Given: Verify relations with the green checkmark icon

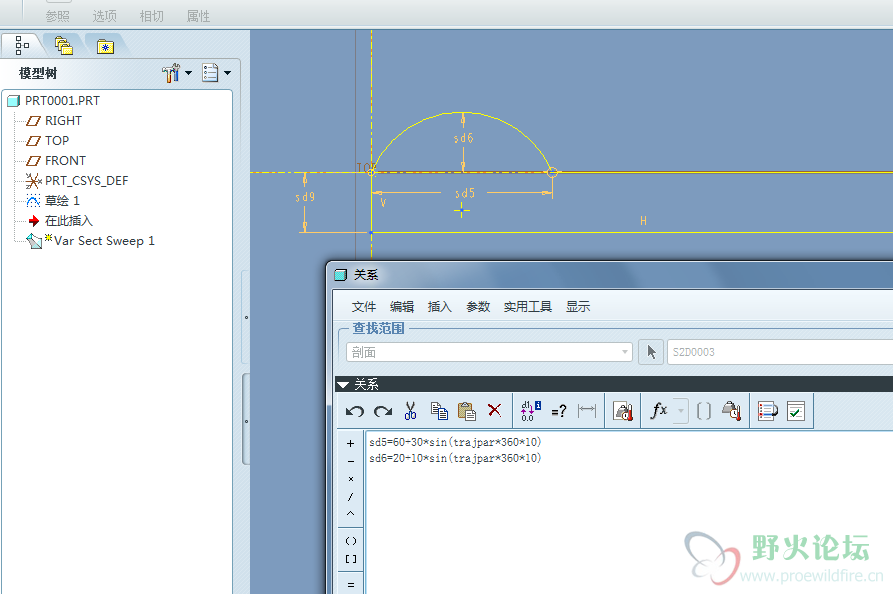Looking at the screenshot, I should click(796, 411).
